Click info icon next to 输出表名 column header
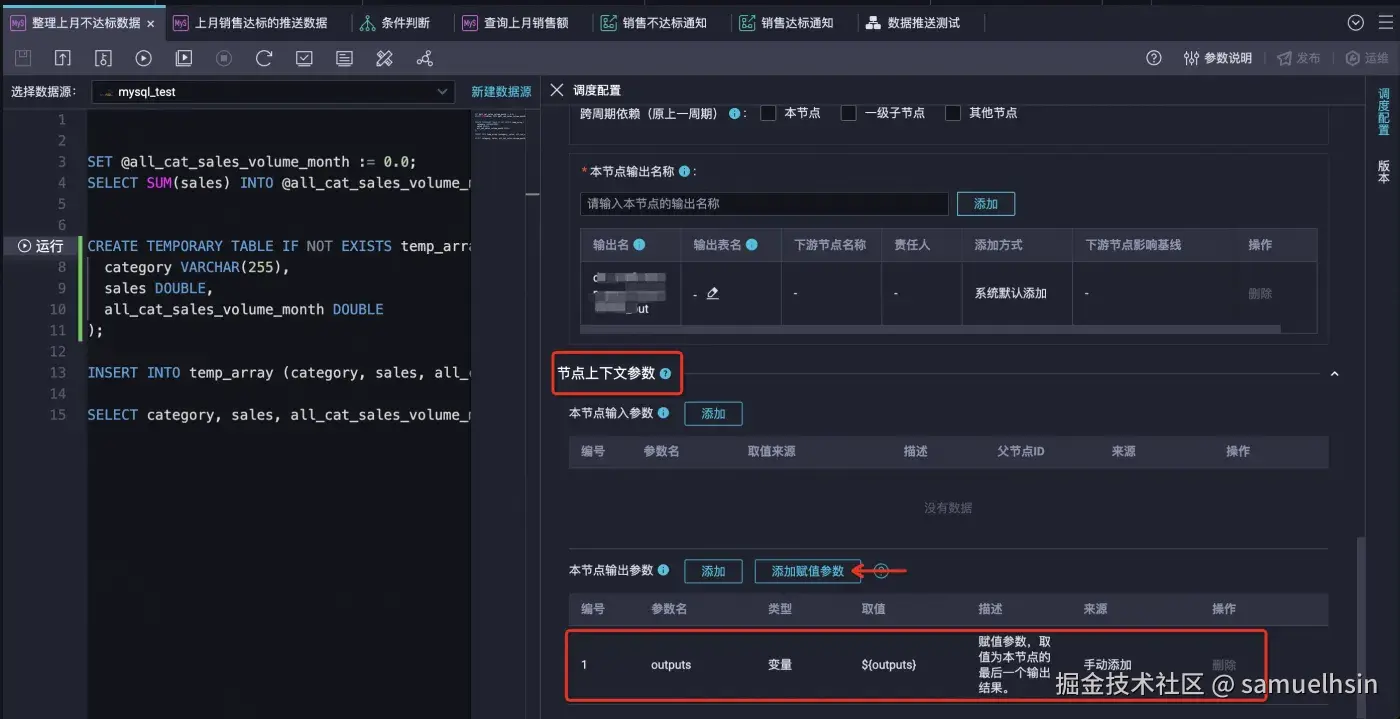 point(752,244)
